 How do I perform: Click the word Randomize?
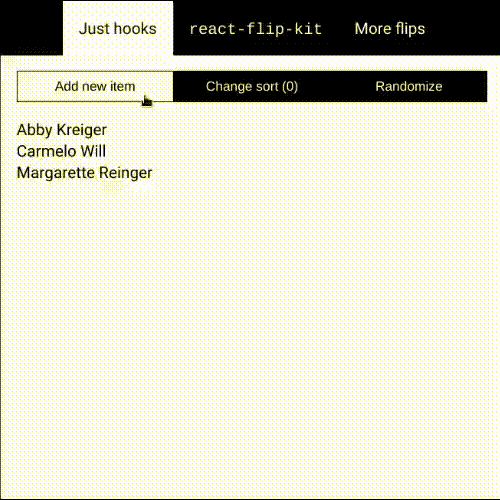[x=409, y=86]
